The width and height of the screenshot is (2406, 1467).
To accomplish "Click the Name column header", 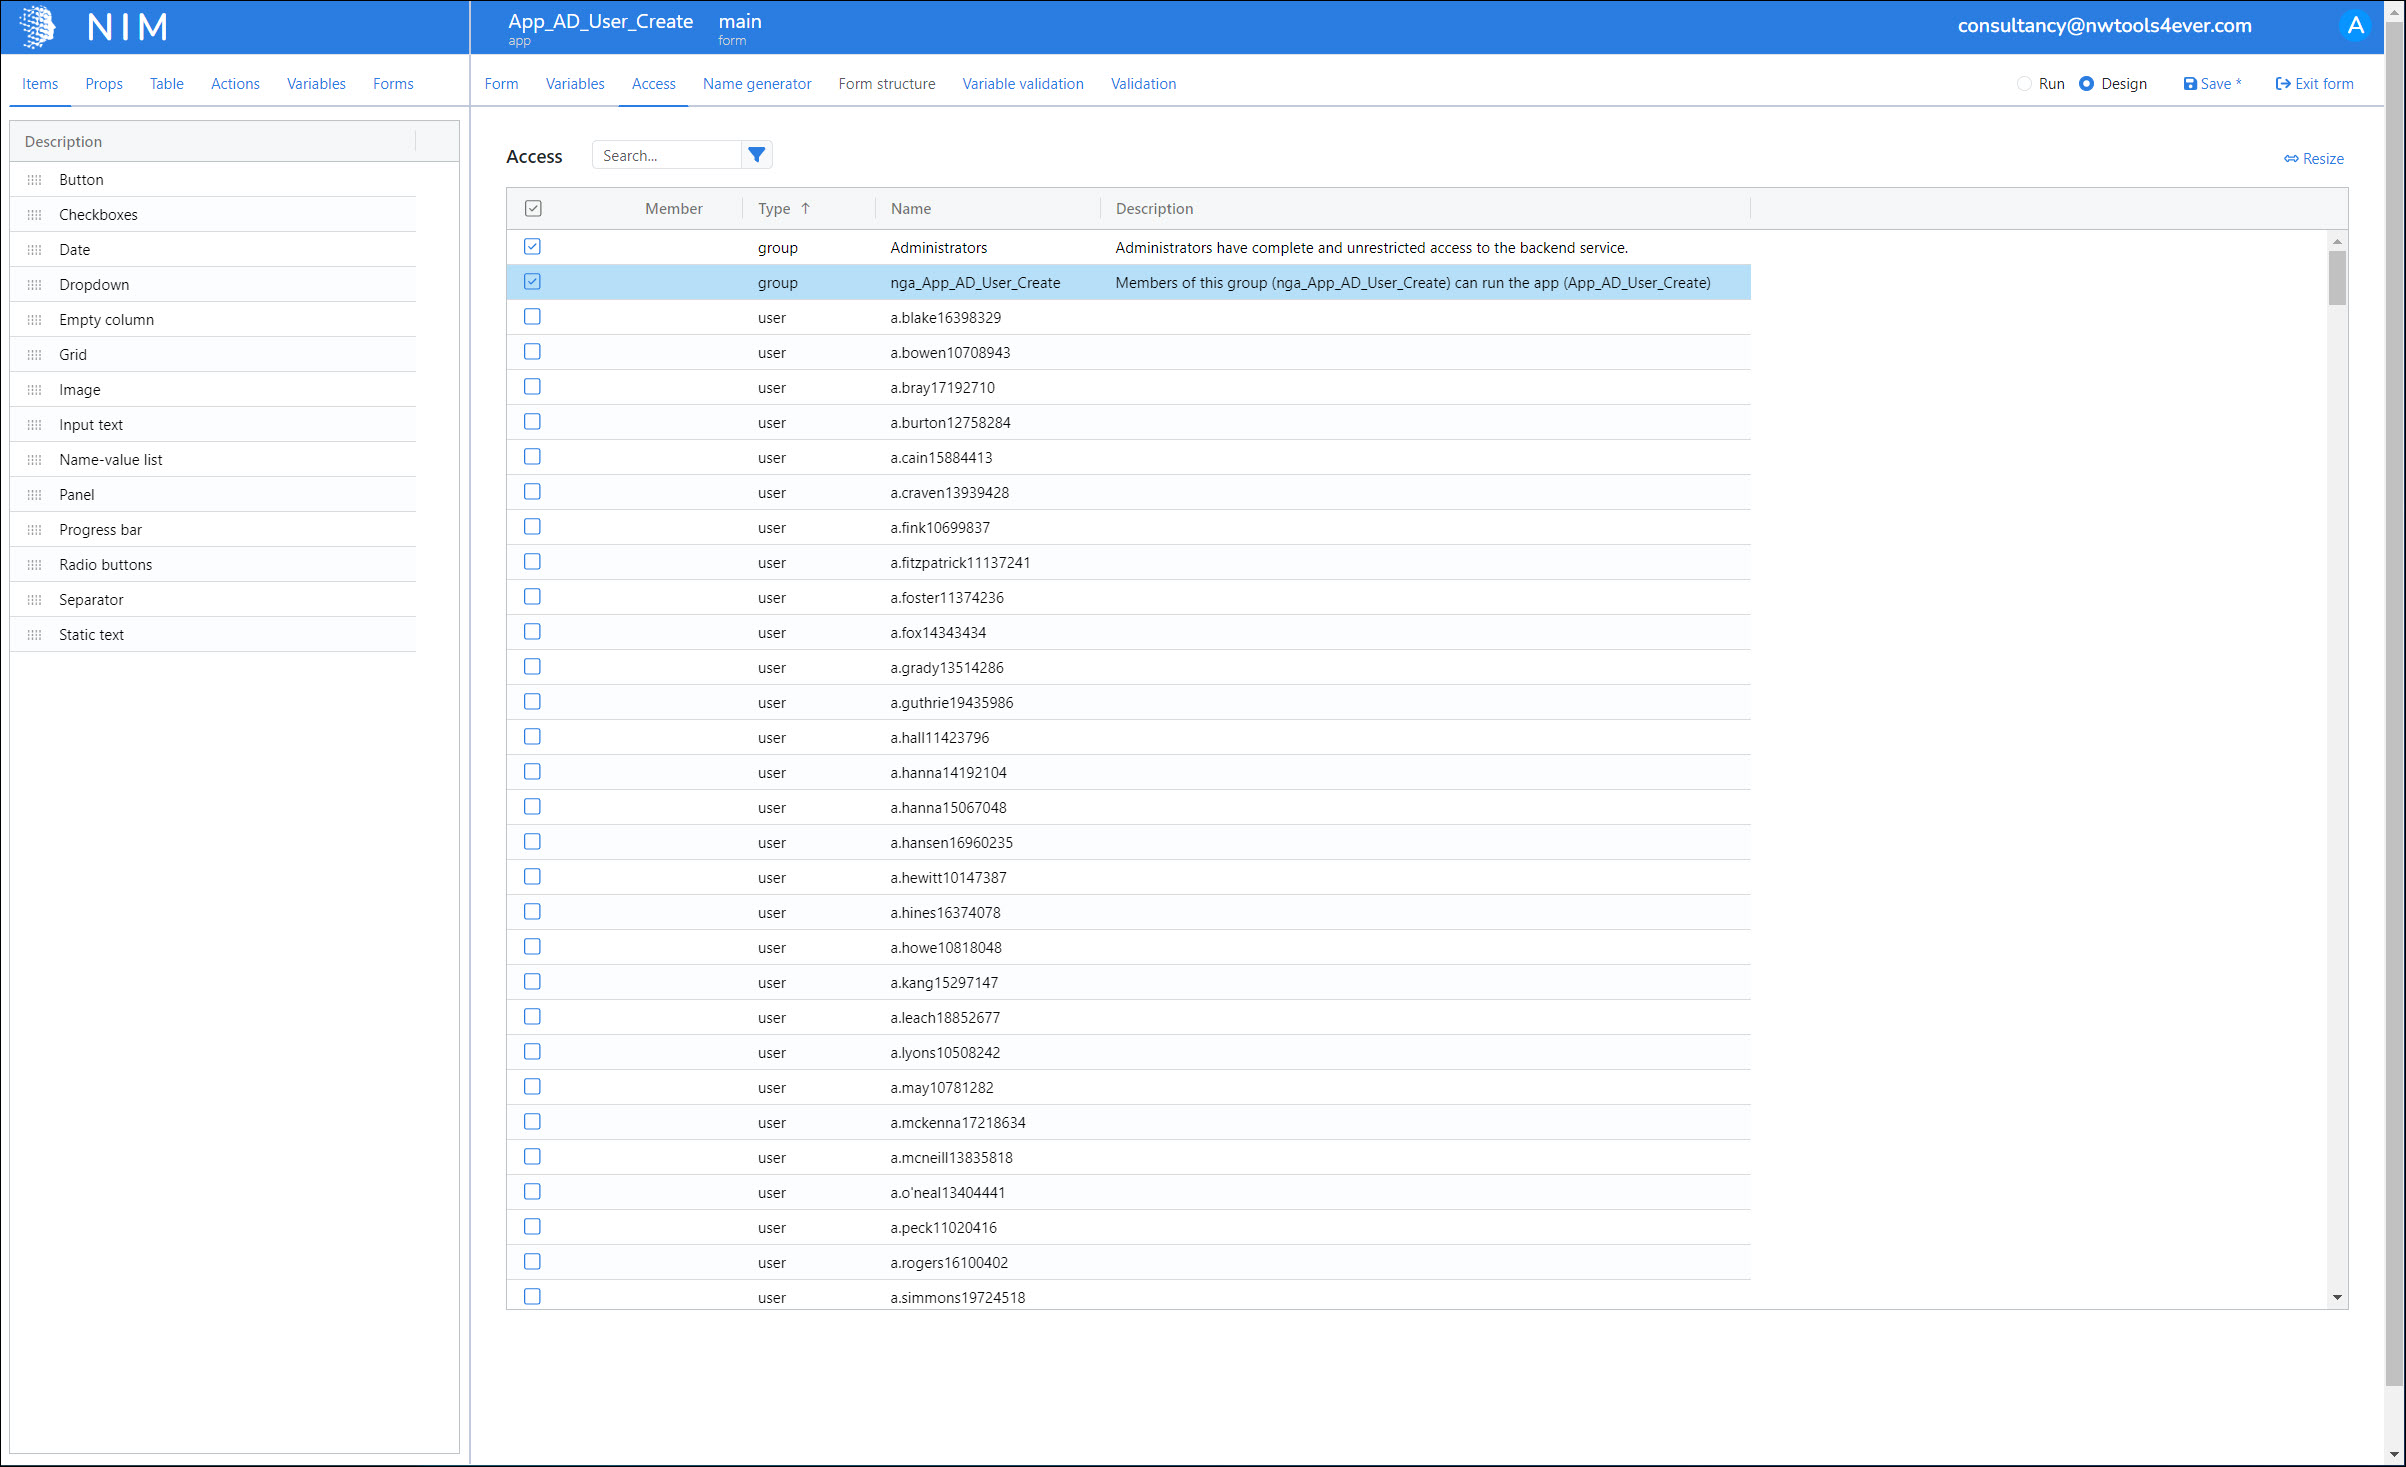I will click(x=911, y=208).
